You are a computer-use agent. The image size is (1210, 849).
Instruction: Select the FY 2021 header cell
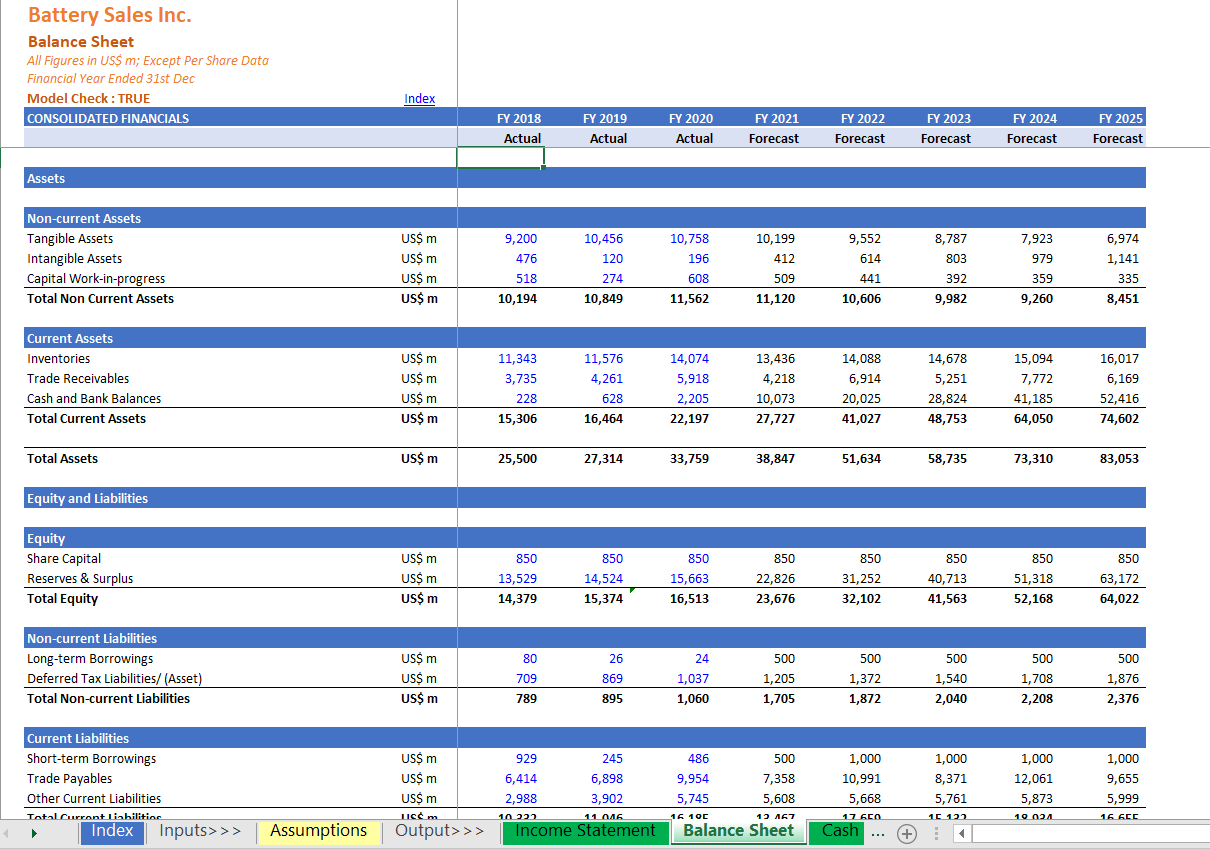777,118
